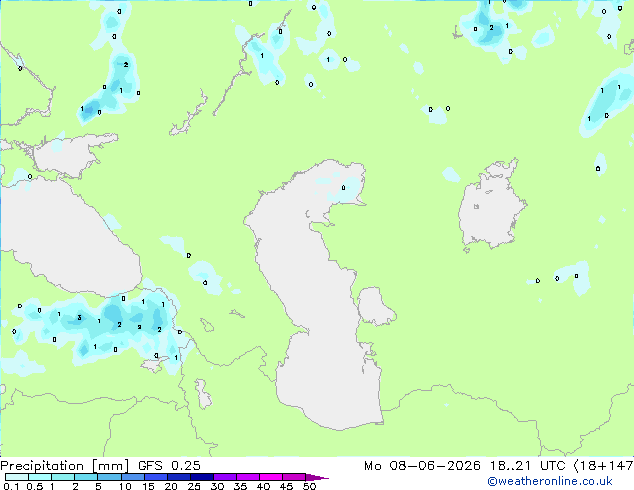Click the '25' legend scale label
Viewport: 634px width, 490px height.
pos(194,486)
